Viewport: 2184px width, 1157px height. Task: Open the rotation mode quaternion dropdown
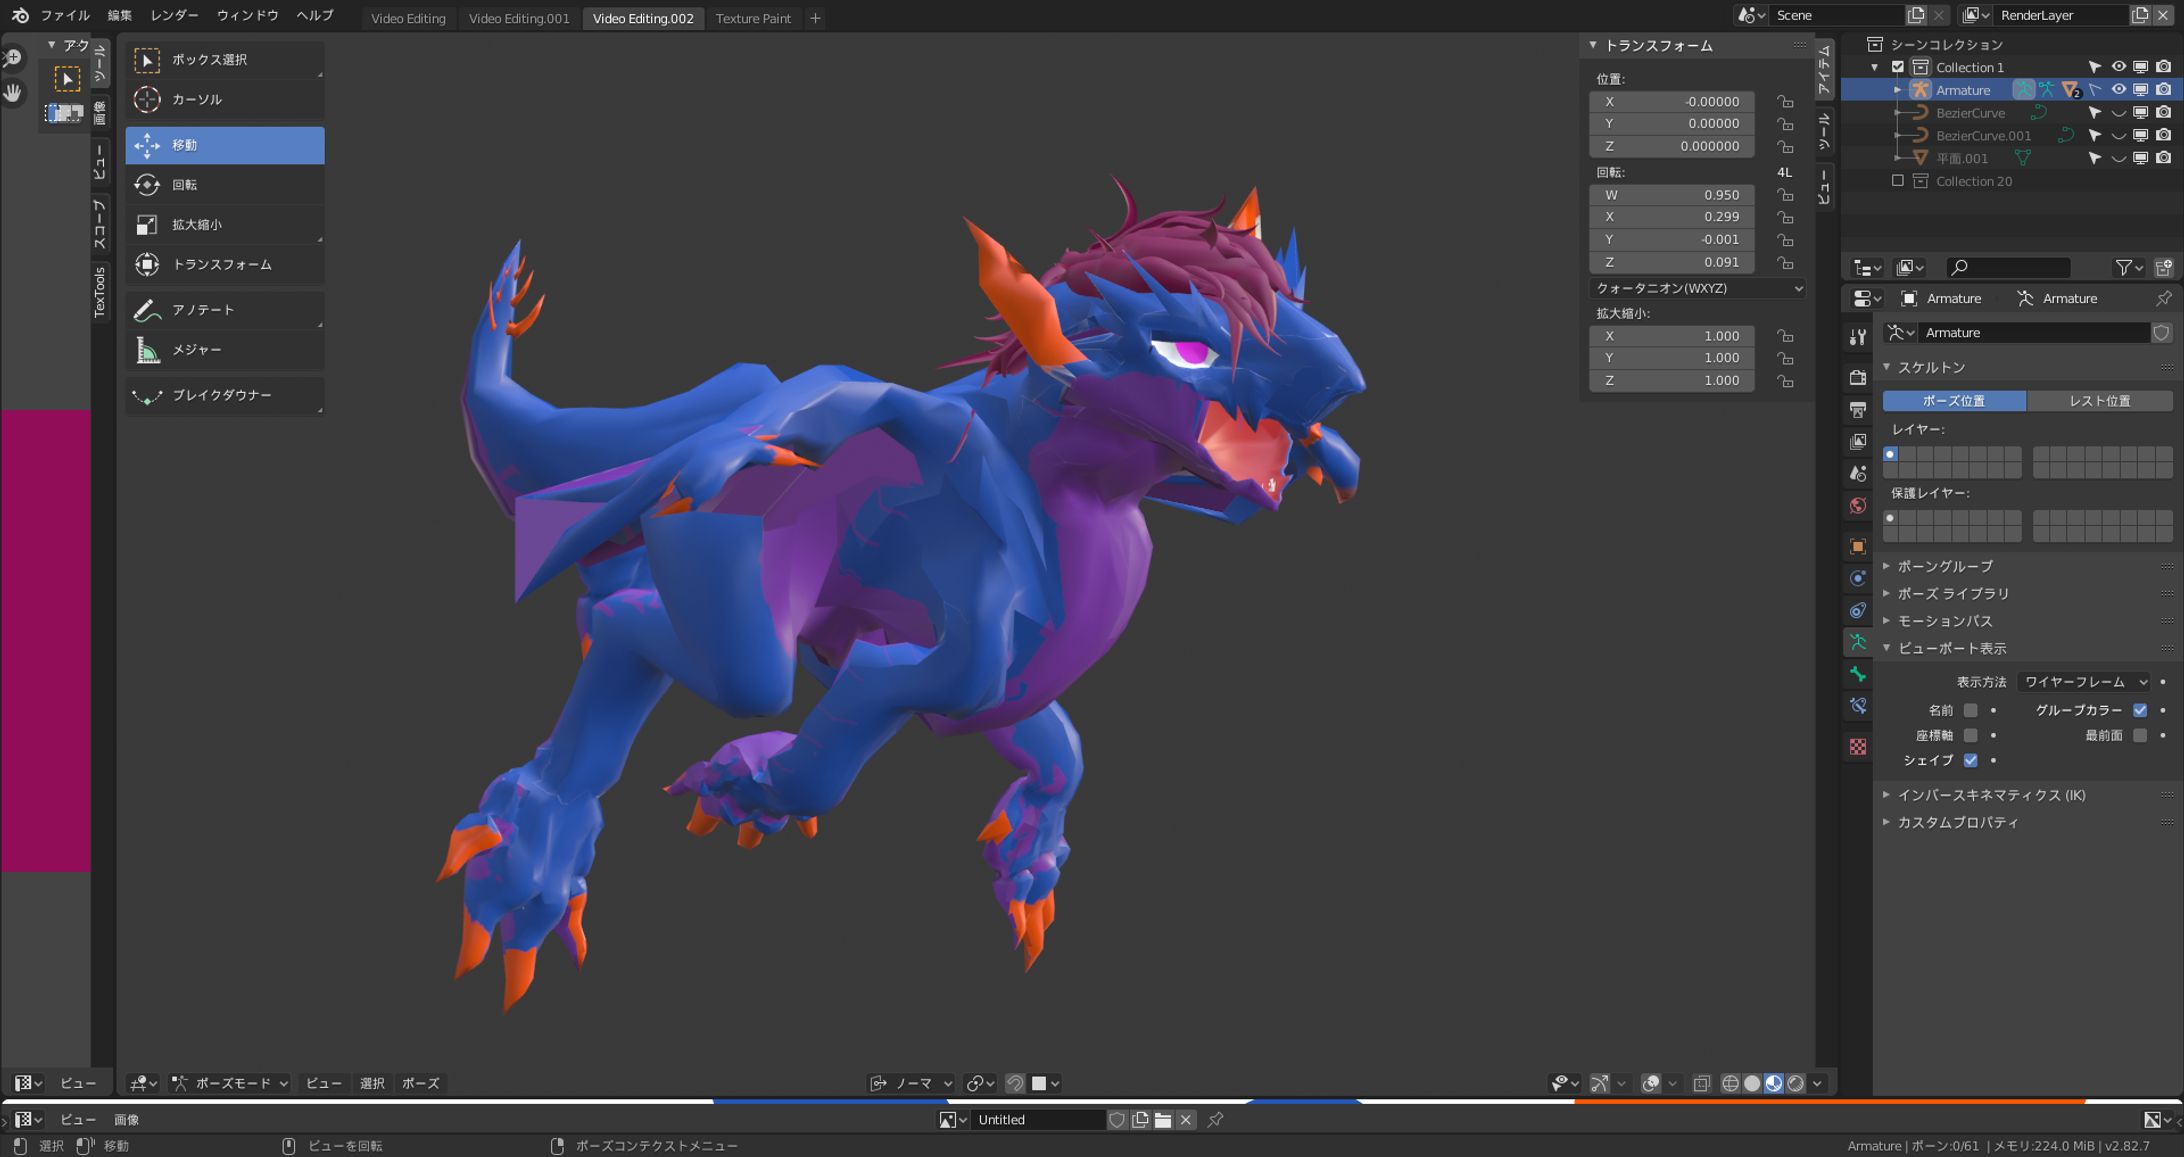pyautogui.click(x=1697, y=288)
